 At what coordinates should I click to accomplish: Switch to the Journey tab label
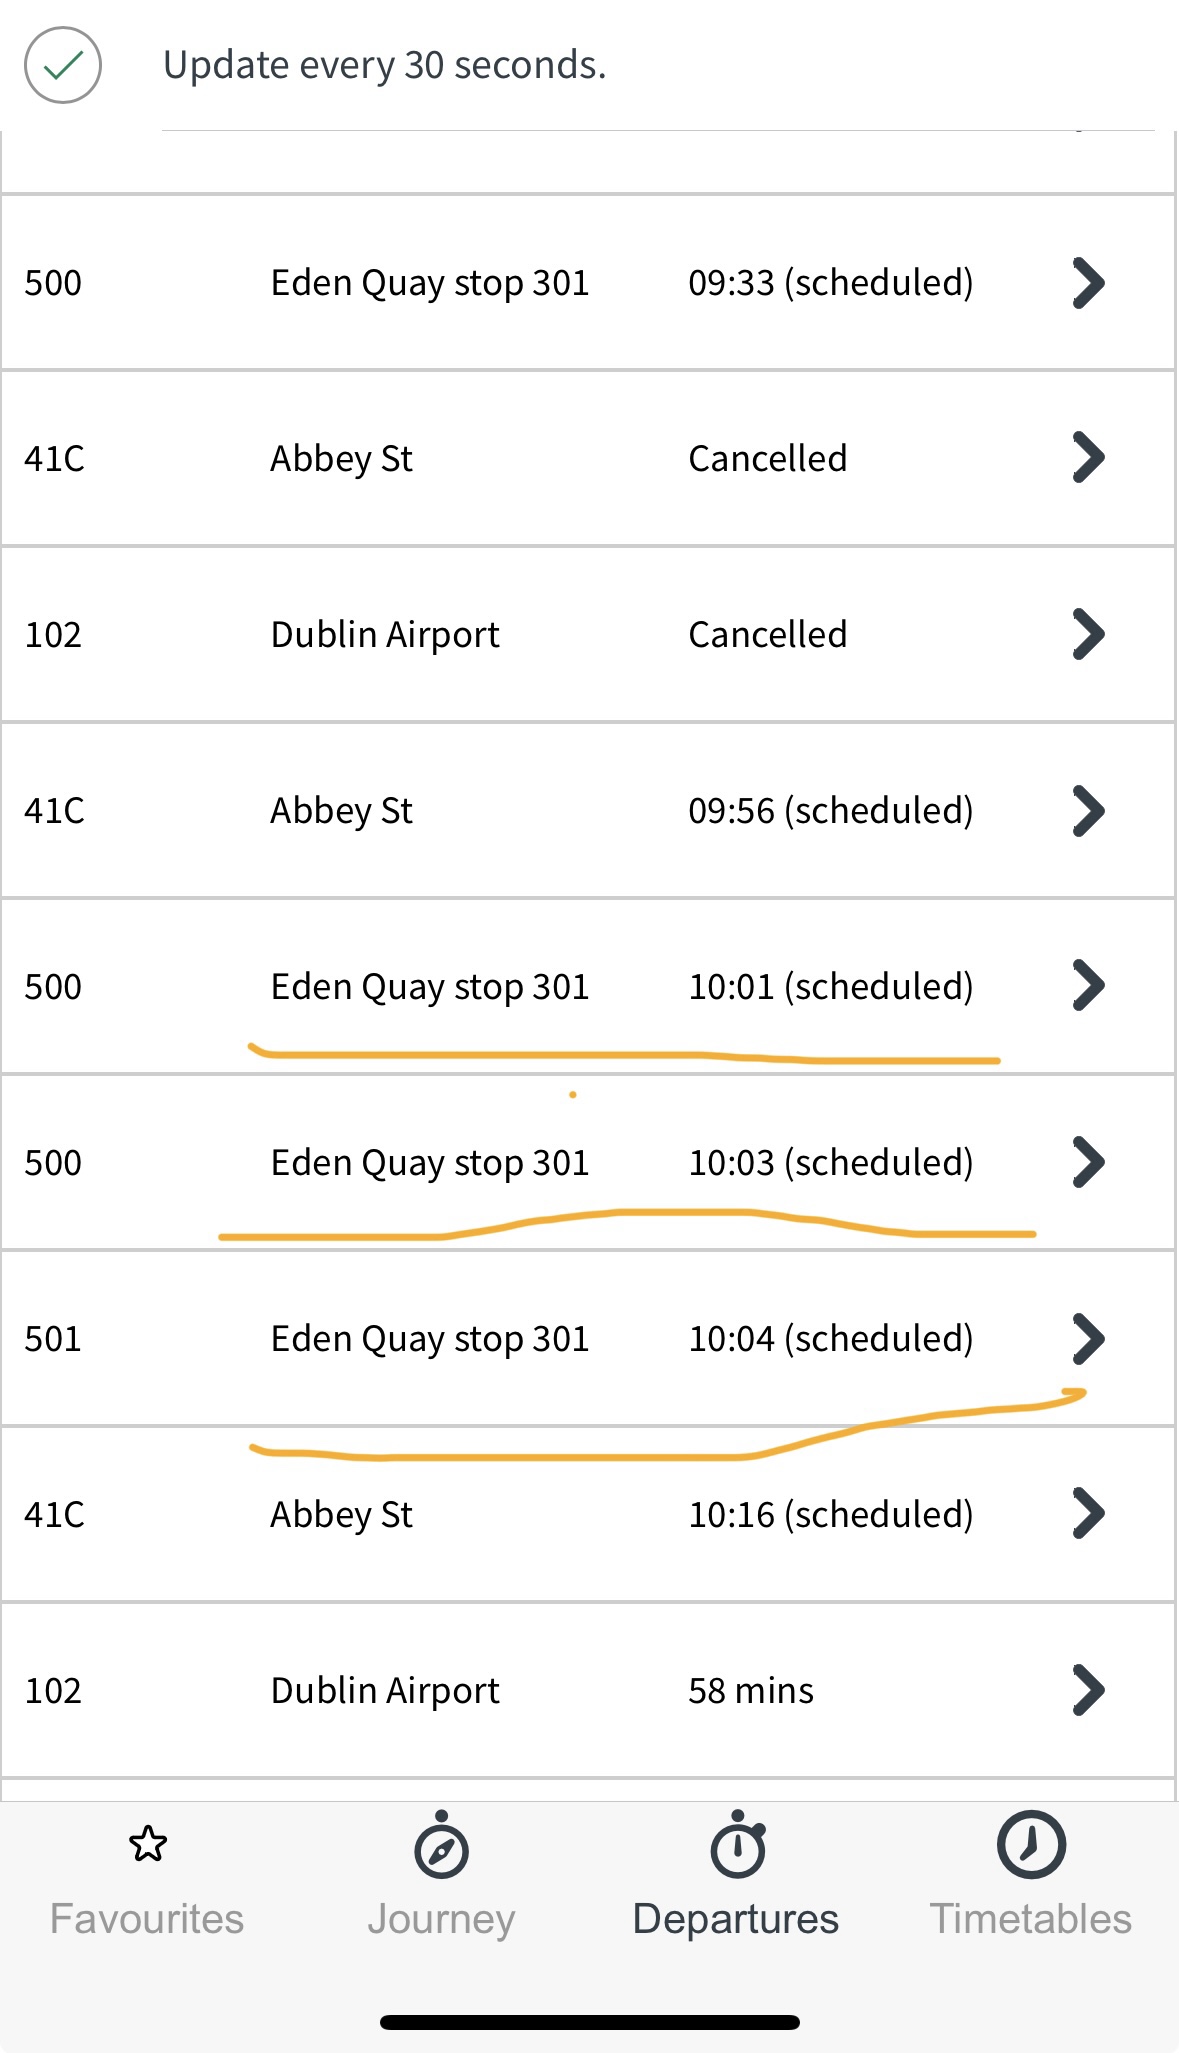point(441,1919)
